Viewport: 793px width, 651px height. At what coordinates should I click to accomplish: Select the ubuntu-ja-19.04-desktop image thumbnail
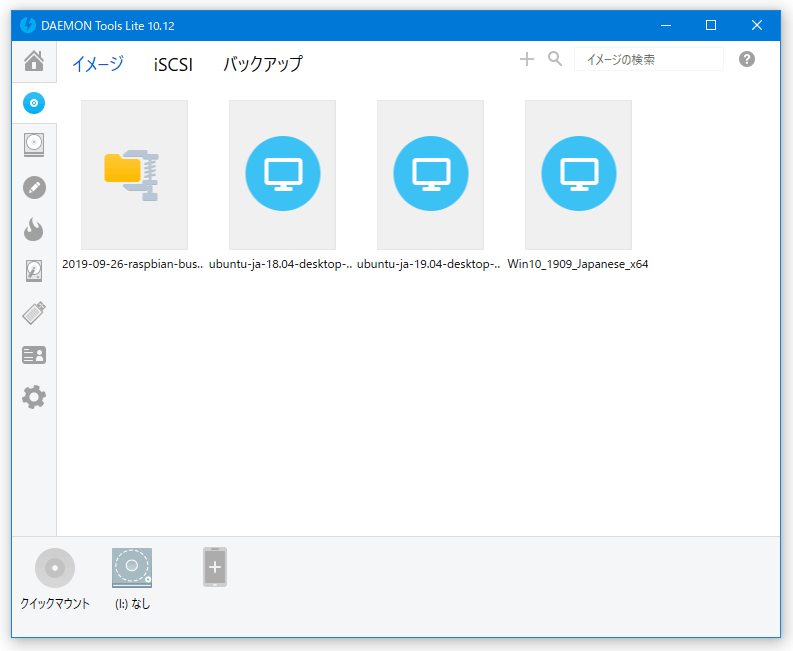pos(430,175)
